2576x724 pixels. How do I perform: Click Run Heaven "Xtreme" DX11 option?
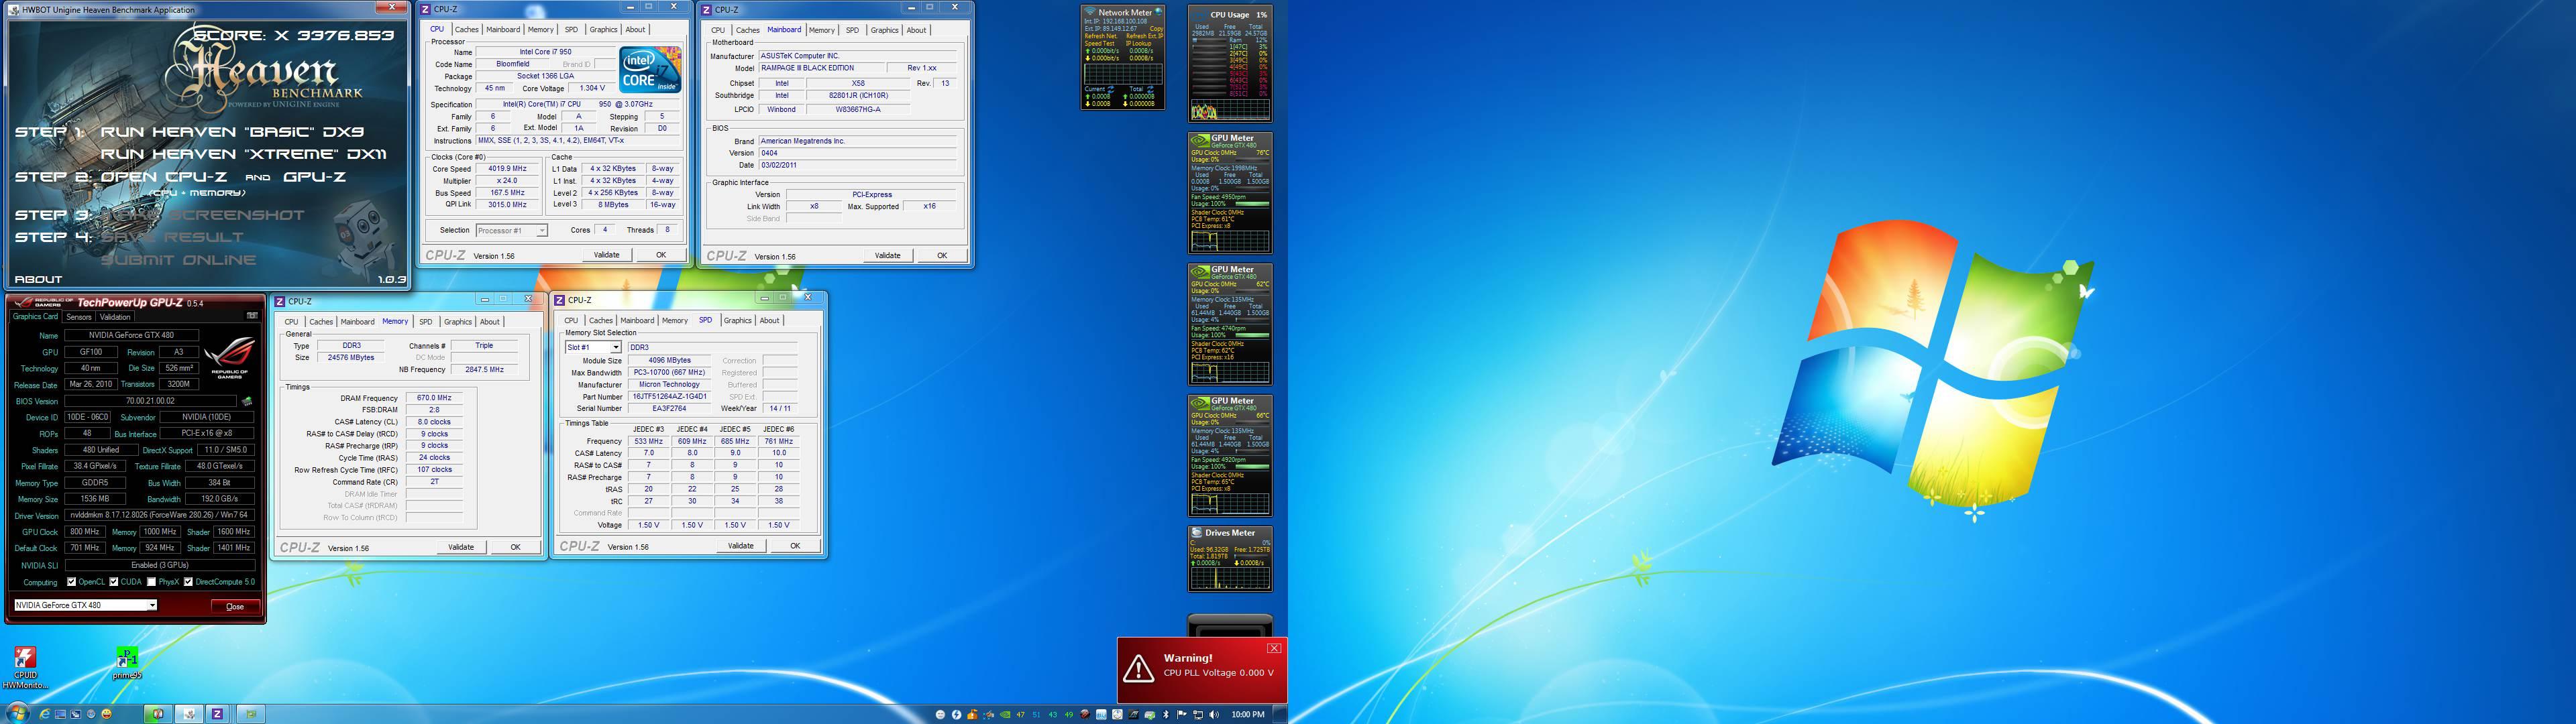pos(243,155)
